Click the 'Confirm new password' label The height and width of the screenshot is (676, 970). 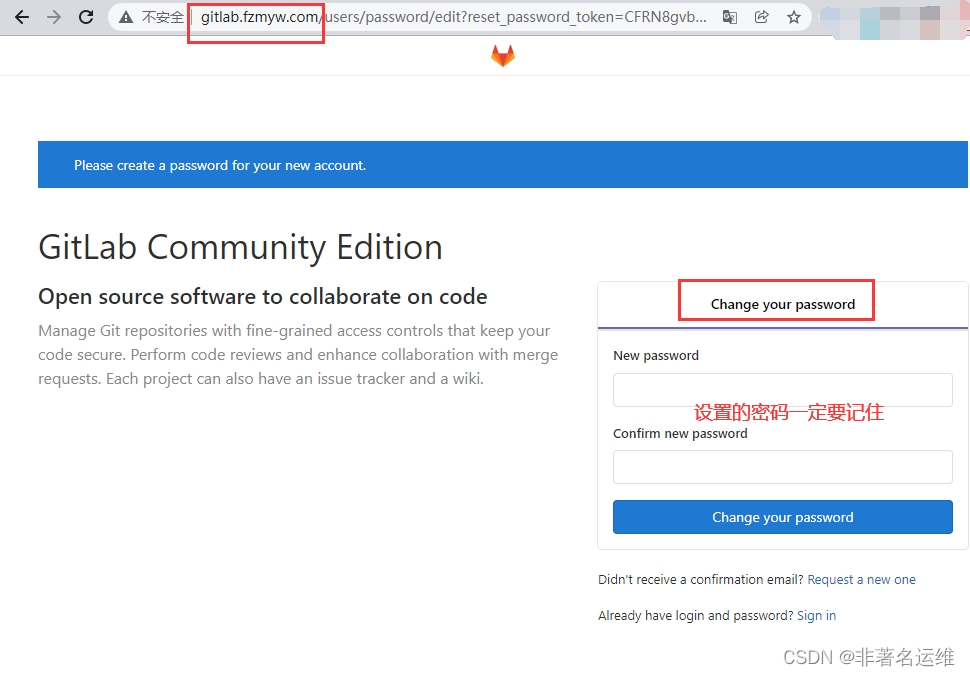pos(680,434)
